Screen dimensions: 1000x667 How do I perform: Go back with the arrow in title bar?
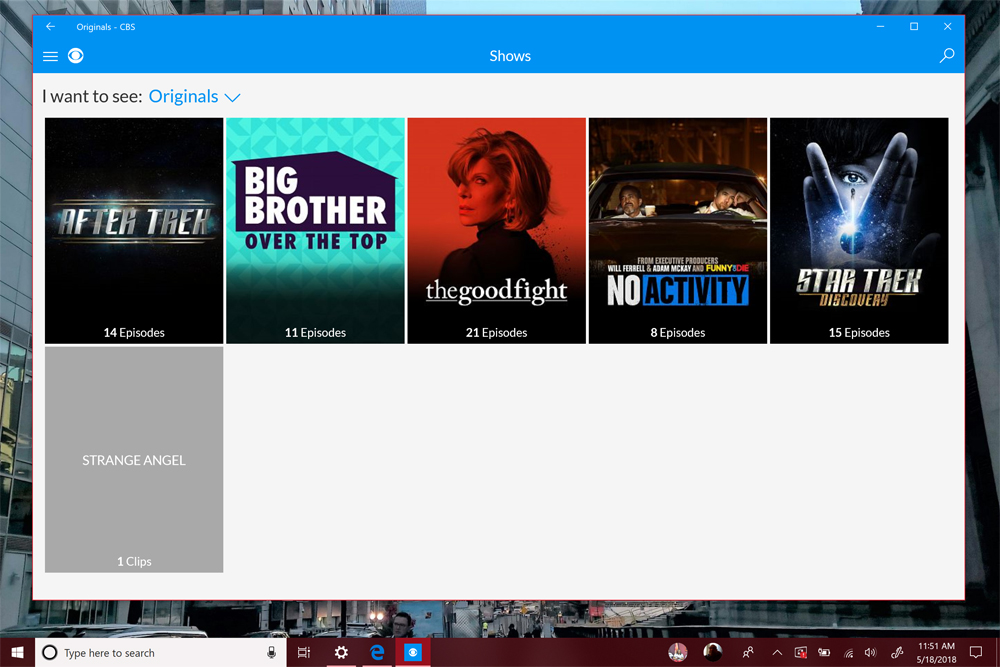[x=50, y=26]
